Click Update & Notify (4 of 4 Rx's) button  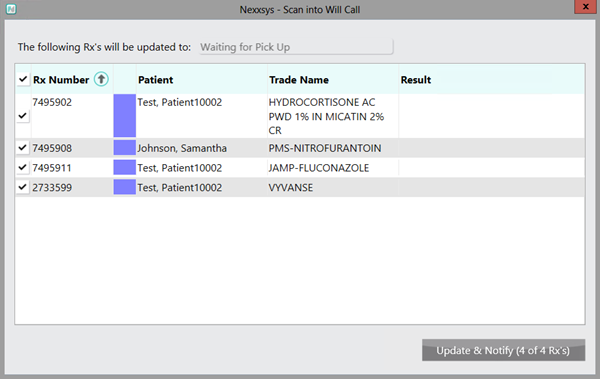(x=503, y=350)
